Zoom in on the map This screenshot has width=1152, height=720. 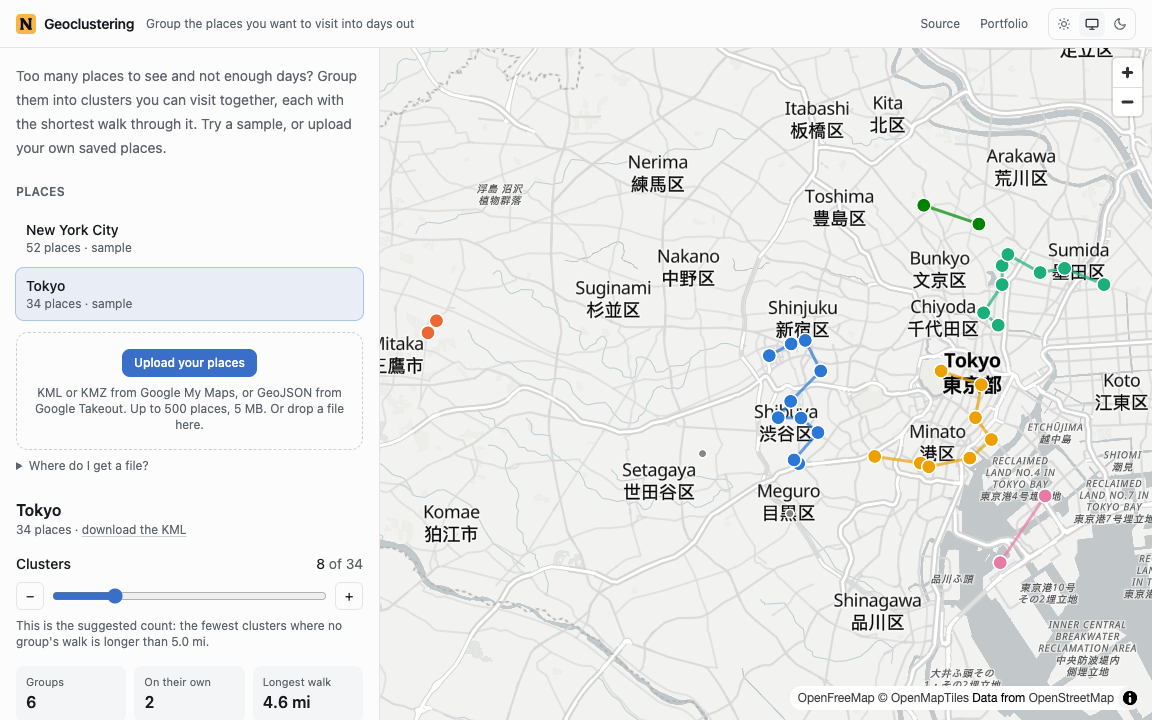click(1127, 73)
